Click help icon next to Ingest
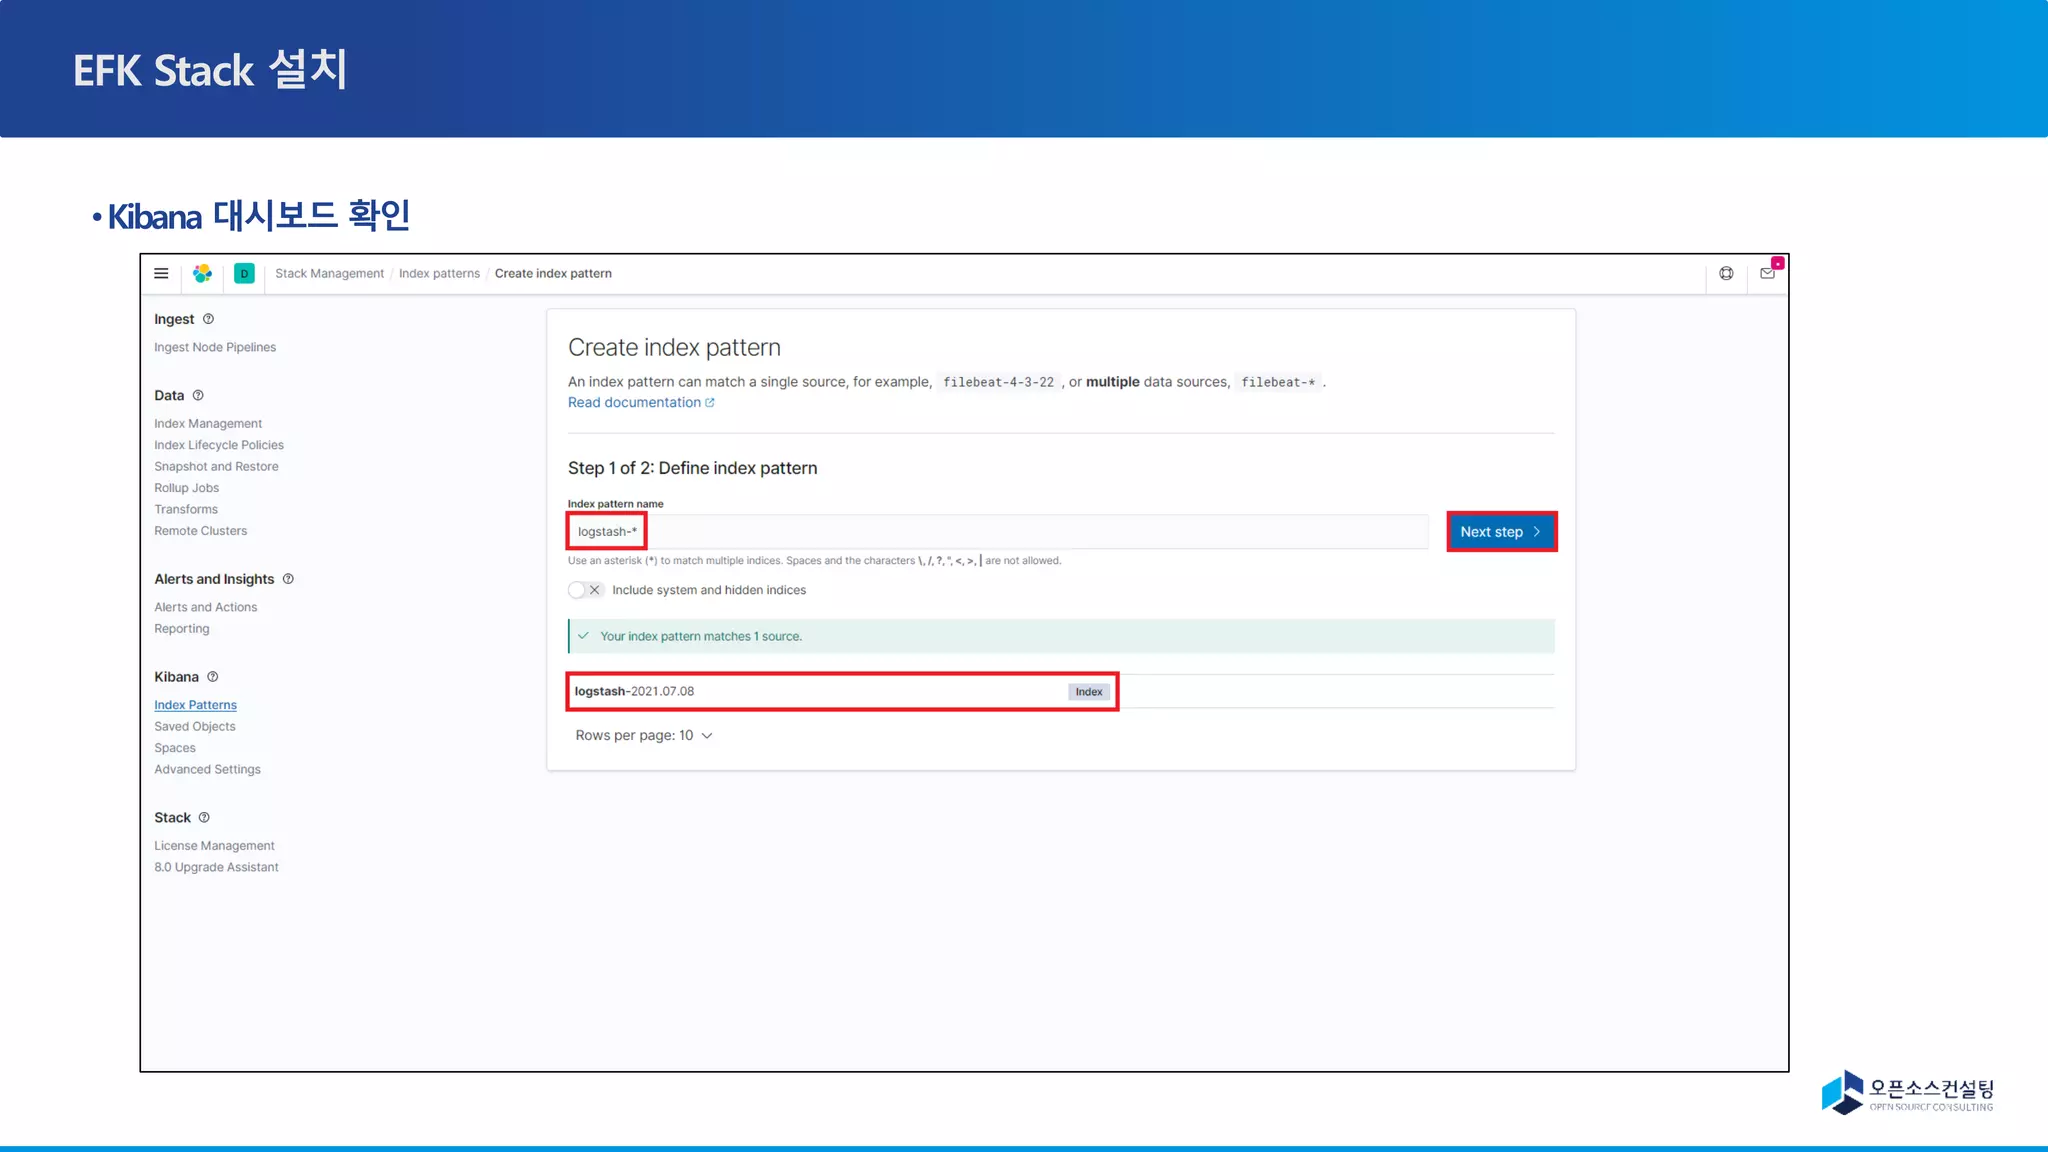The height and width of the screenshot is (1152, 2048). click(x=209, y=319)
